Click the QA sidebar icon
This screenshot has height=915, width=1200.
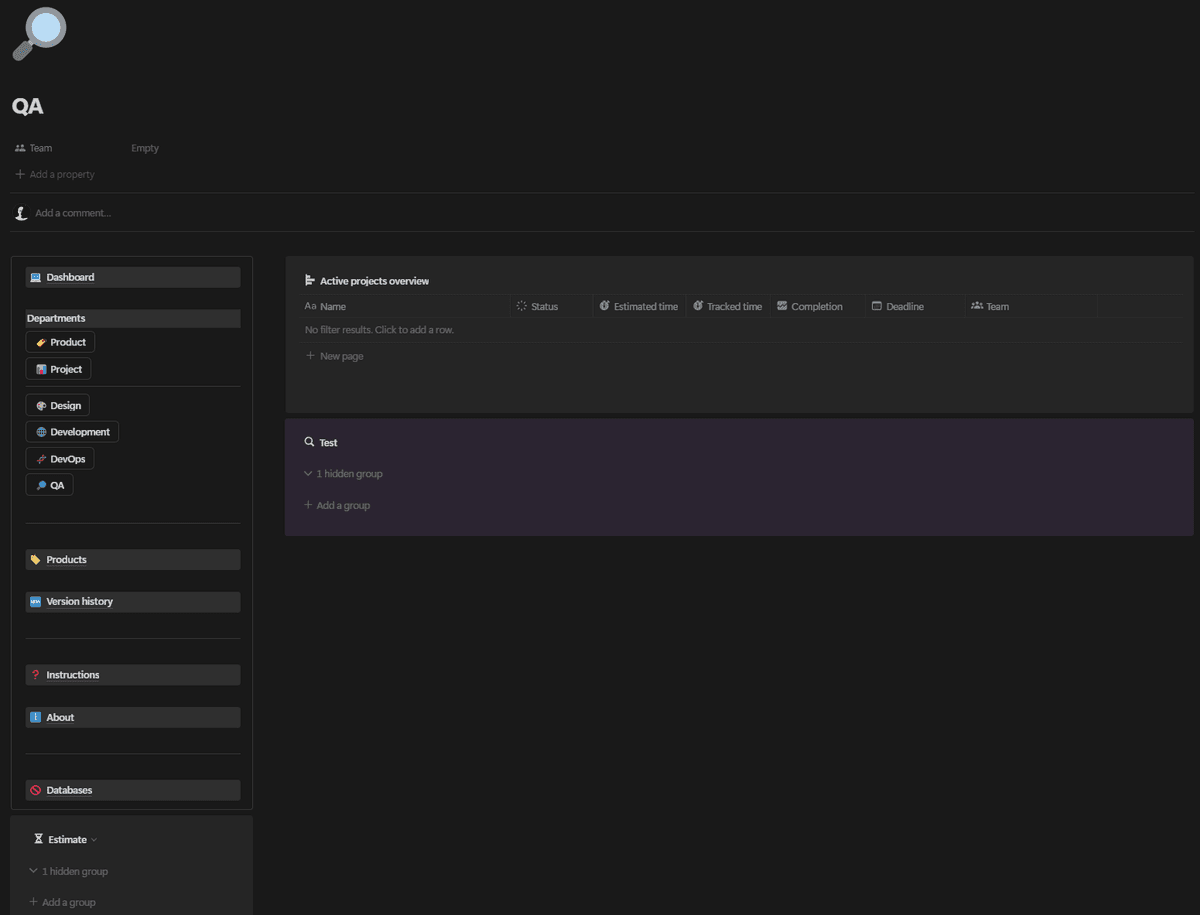pos(41,485)
